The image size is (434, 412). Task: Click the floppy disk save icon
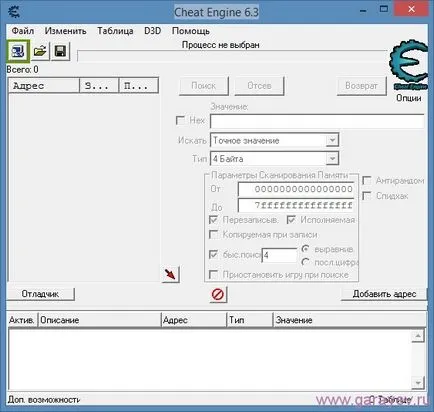pyautogui.click(x=60, y=51)
